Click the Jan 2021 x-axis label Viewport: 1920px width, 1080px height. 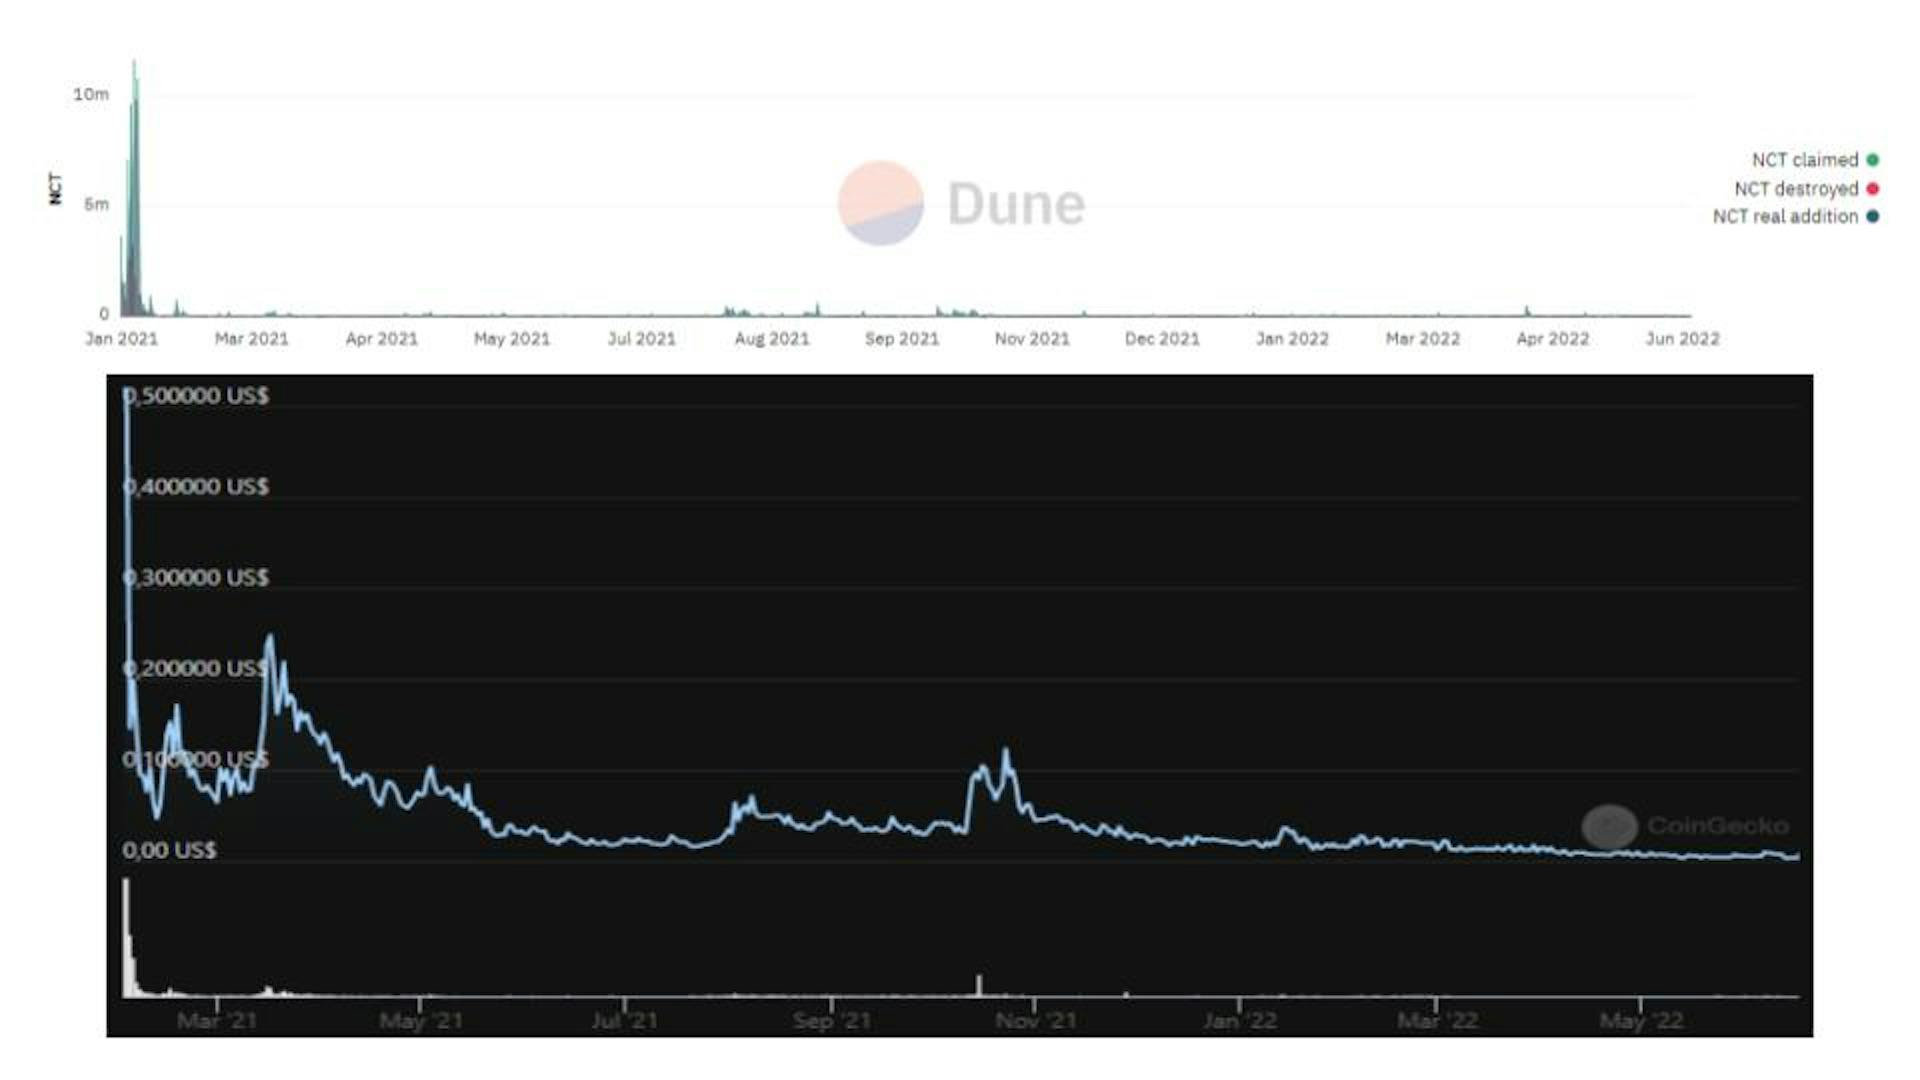[121, 339]
